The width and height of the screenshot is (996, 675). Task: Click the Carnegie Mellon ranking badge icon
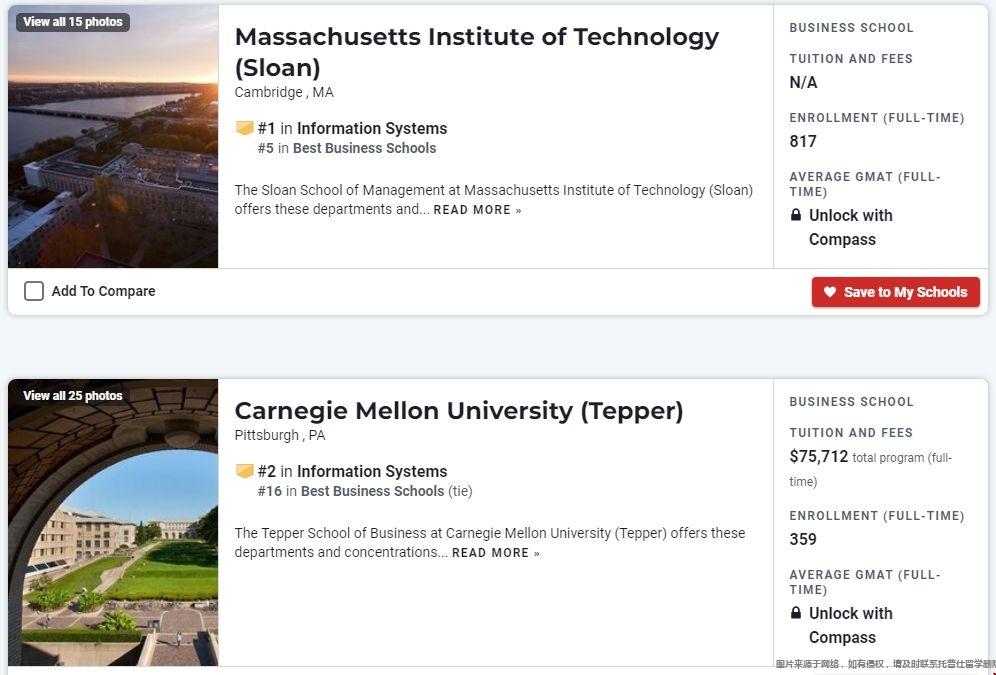pos(244,471)
